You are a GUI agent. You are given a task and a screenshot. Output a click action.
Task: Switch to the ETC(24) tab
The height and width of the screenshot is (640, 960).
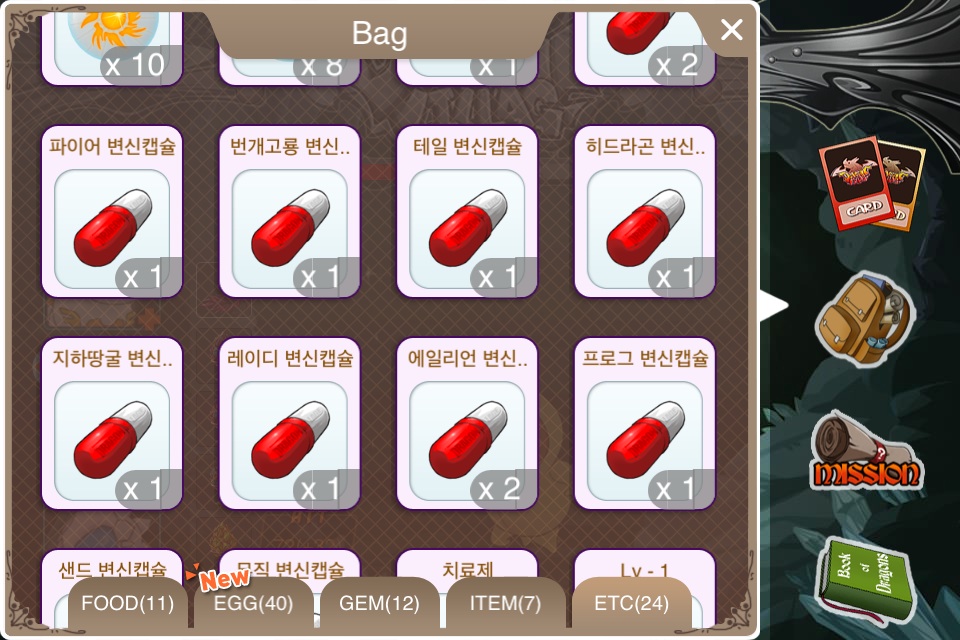click(632, 603)
